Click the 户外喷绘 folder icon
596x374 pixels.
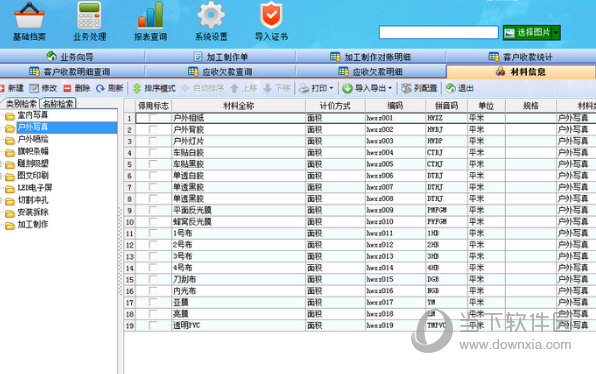pyautogui.click(x=10, y=141)
